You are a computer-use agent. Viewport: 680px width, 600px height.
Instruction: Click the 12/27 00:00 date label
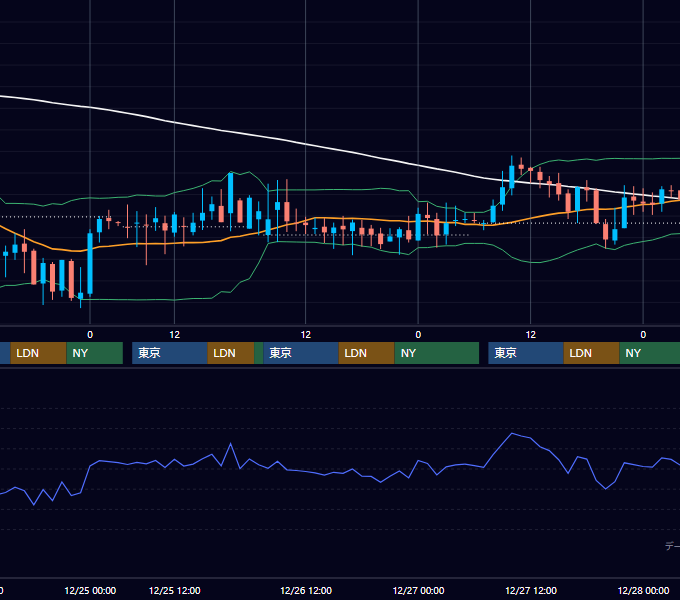click(418, 590)
